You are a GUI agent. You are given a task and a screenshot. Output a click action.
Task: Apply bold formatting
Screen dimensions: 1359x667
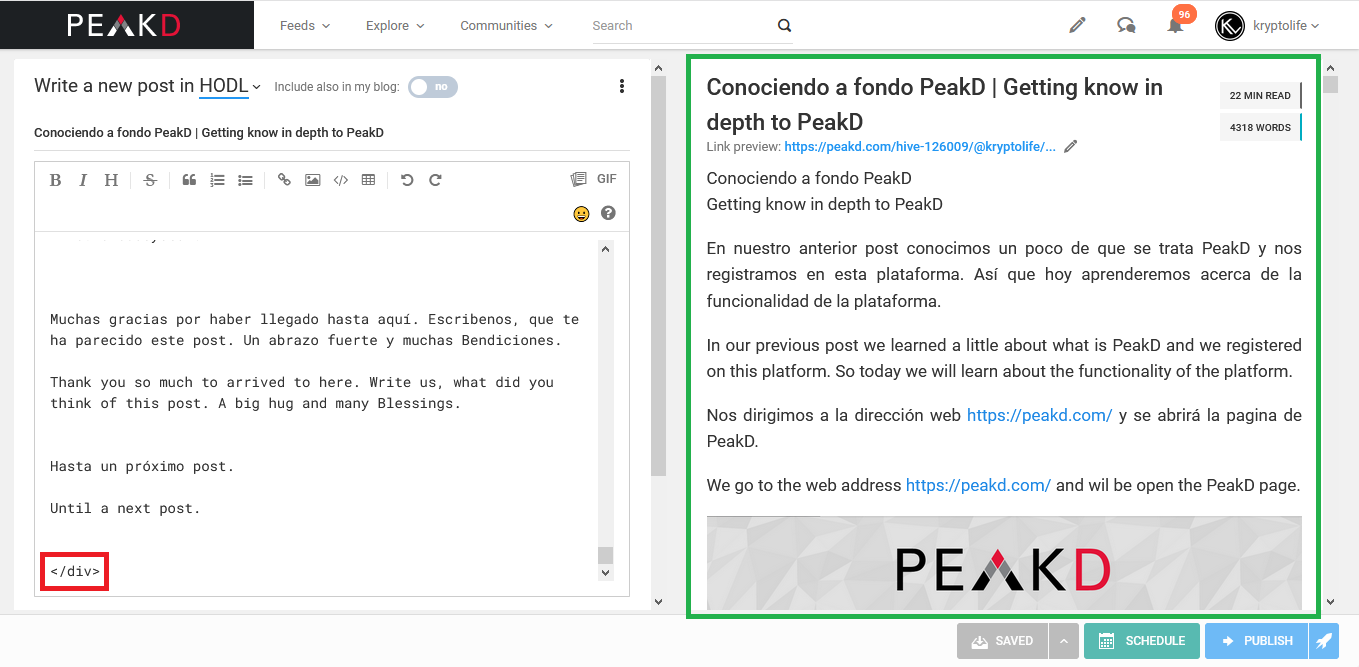[x=55, y=180]
